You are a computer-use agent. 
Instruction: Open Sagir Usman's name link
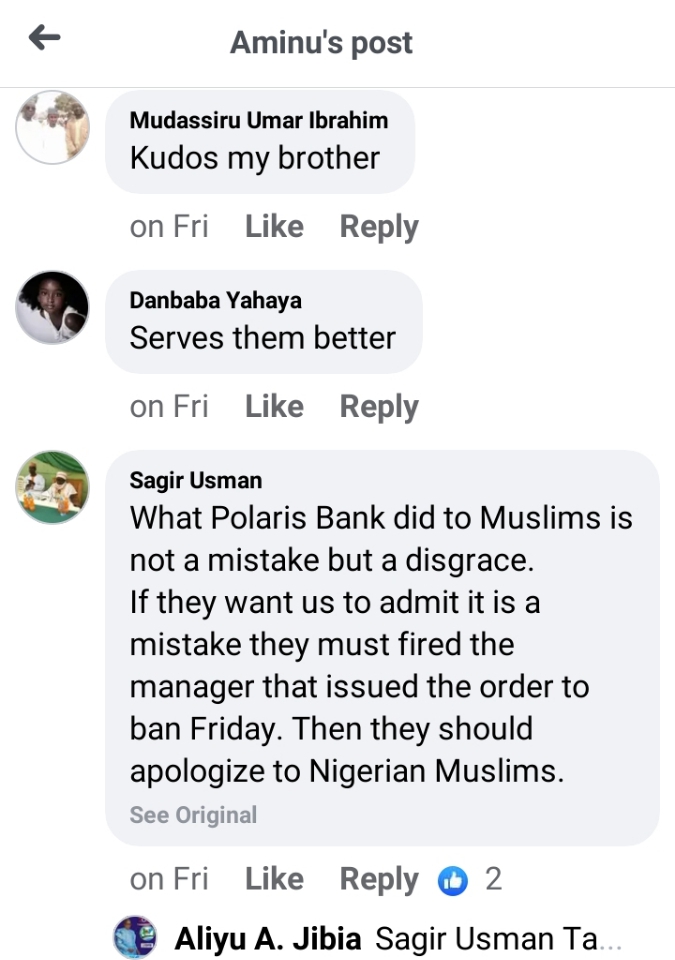click(196, 480)
